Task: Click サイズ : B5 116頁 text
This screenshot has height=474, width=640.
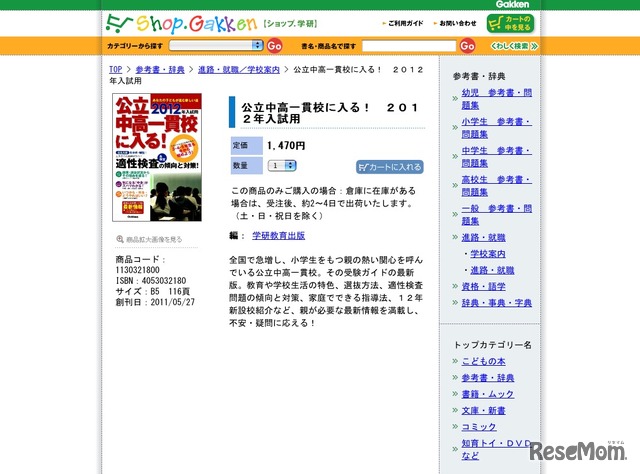Action: pyautogui.click(x=153, y=292)
